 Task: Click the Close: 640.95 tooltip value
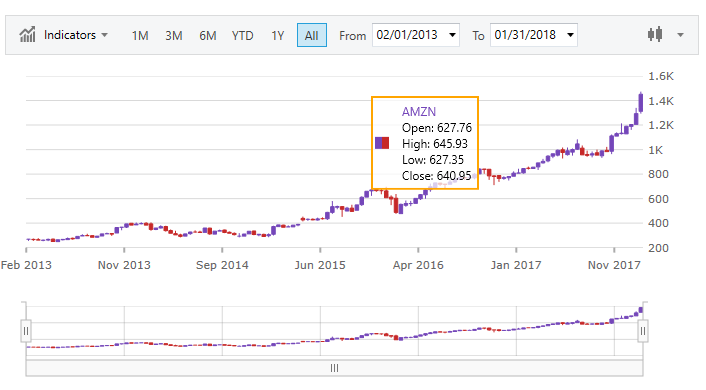[436, 176]
